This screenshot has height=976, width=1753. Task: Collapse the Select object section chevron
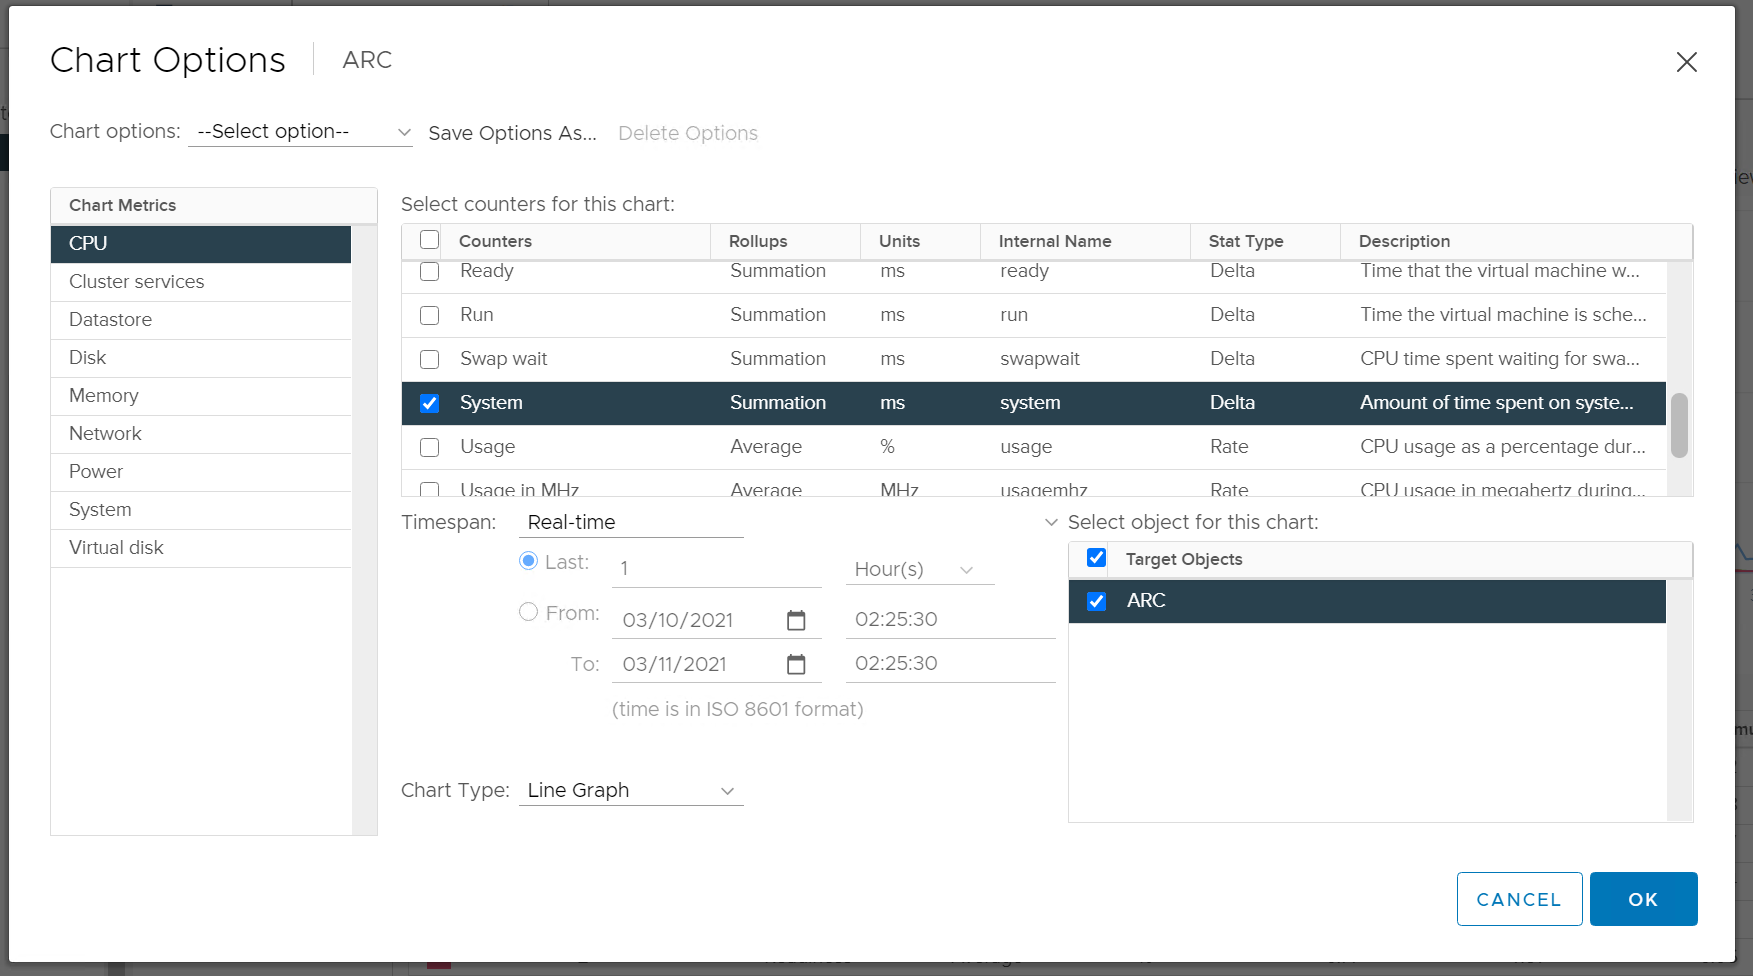click(x=1051, y=522)
